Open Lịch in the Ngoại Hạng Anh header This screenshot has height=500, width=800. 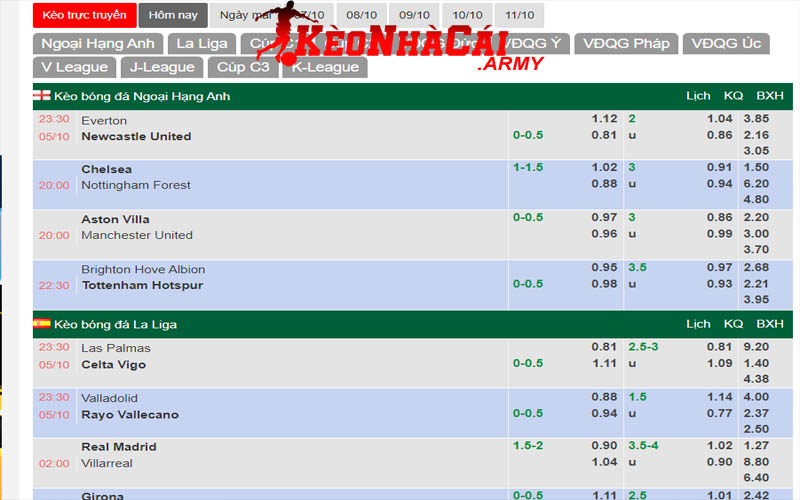pos(698,96)
